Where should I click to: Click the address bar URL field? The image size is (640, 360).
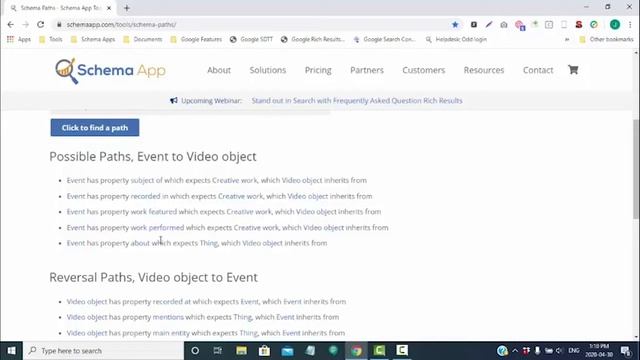tap(253, 24)
